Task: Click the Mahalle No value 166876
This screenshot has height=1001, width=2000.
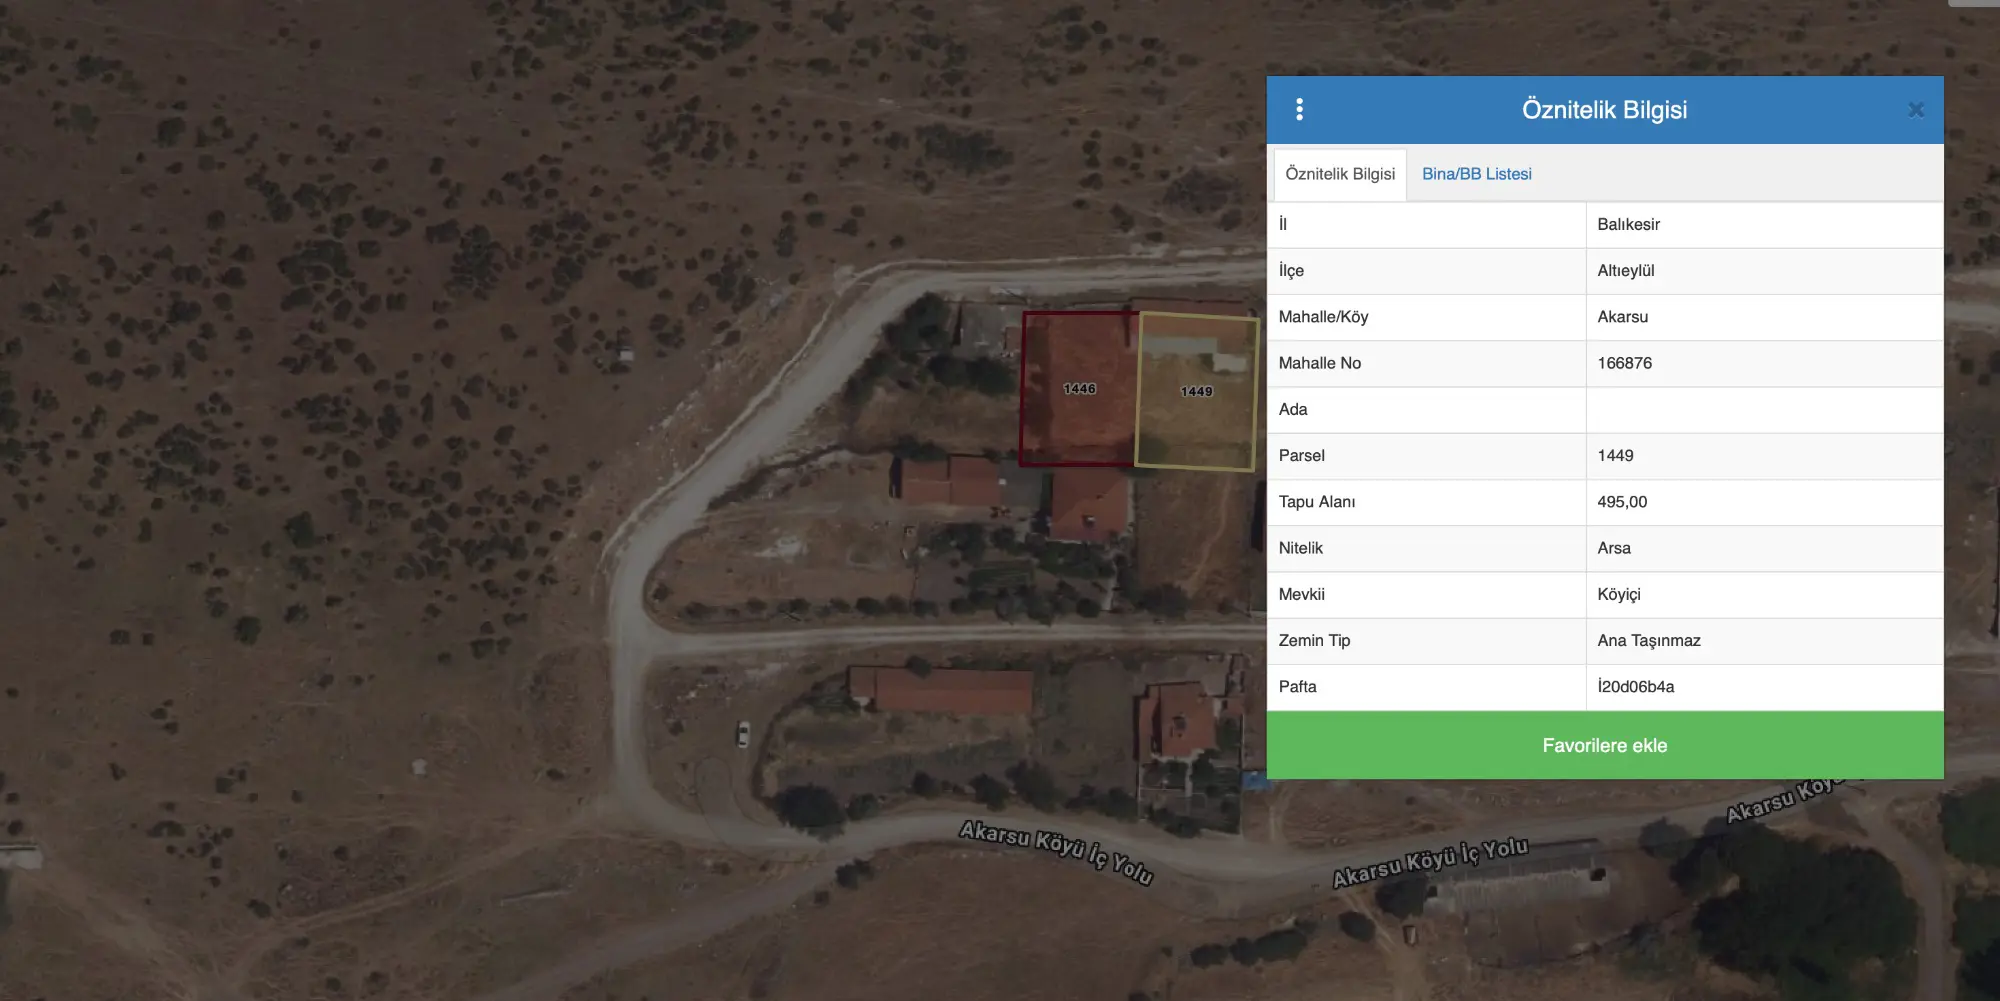Action: coord(1624,363)
